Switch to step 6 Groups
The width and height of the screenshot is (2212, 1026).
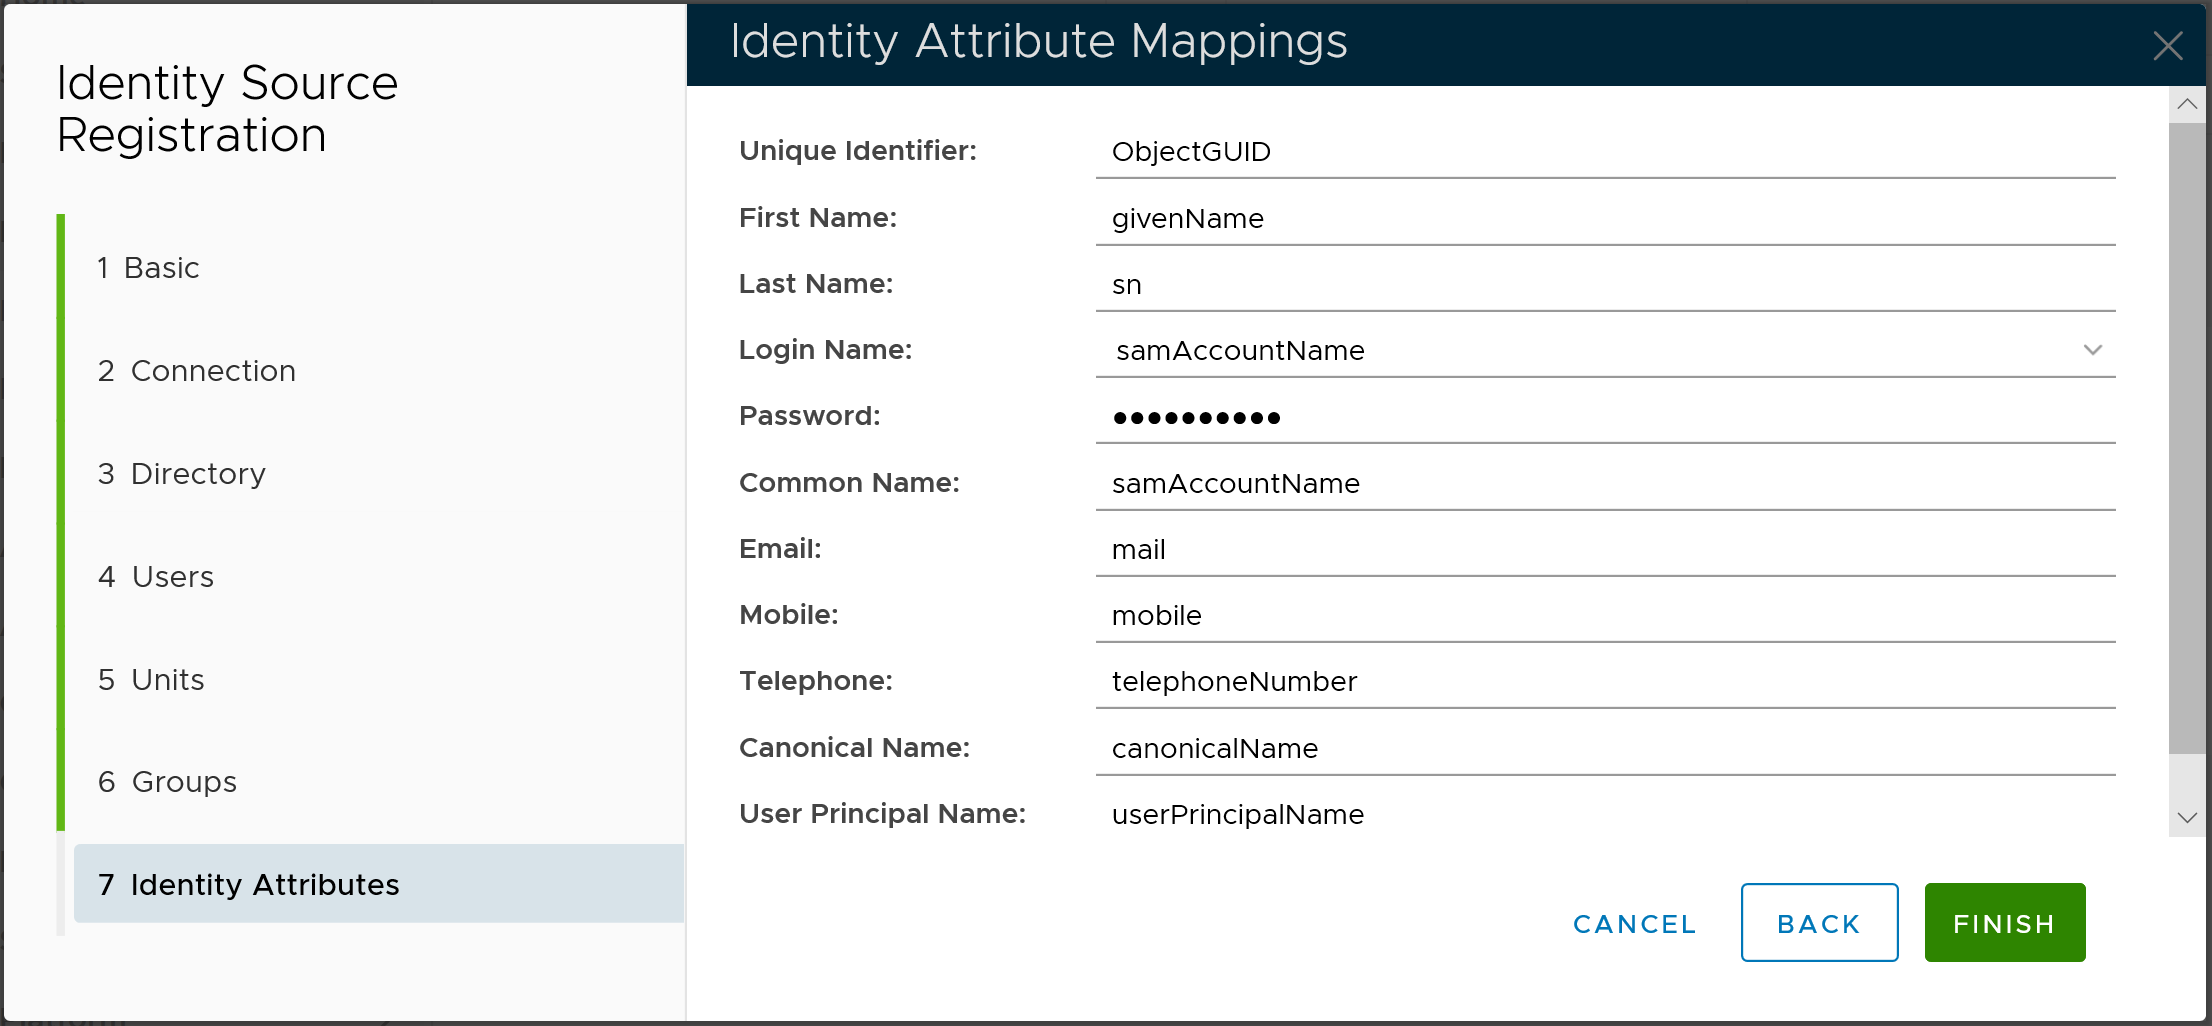[x=167, y=782]
